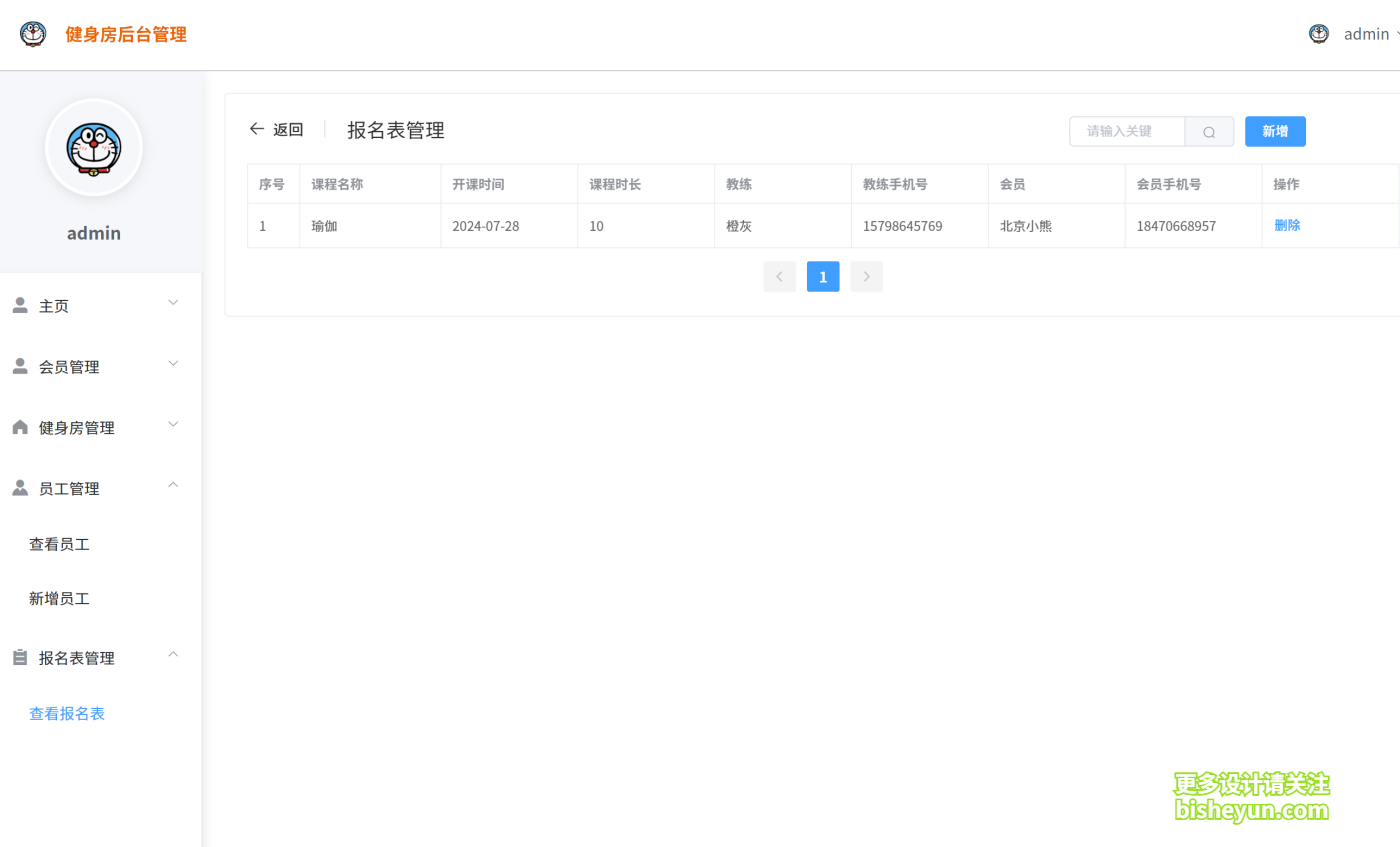The height and width of the screenshot is (847, 1400).
Task: Click the admin avatar in the sidebar
Action: point(93,147)
